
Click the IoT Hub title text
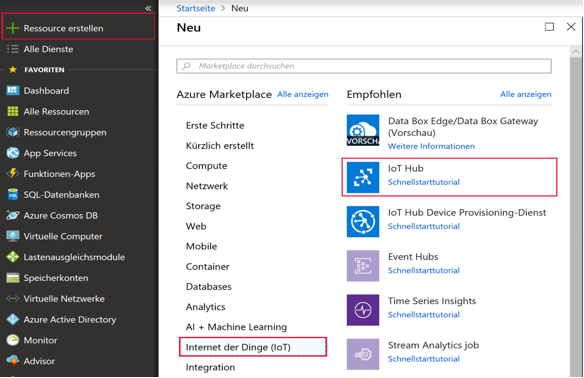[406, 168]
